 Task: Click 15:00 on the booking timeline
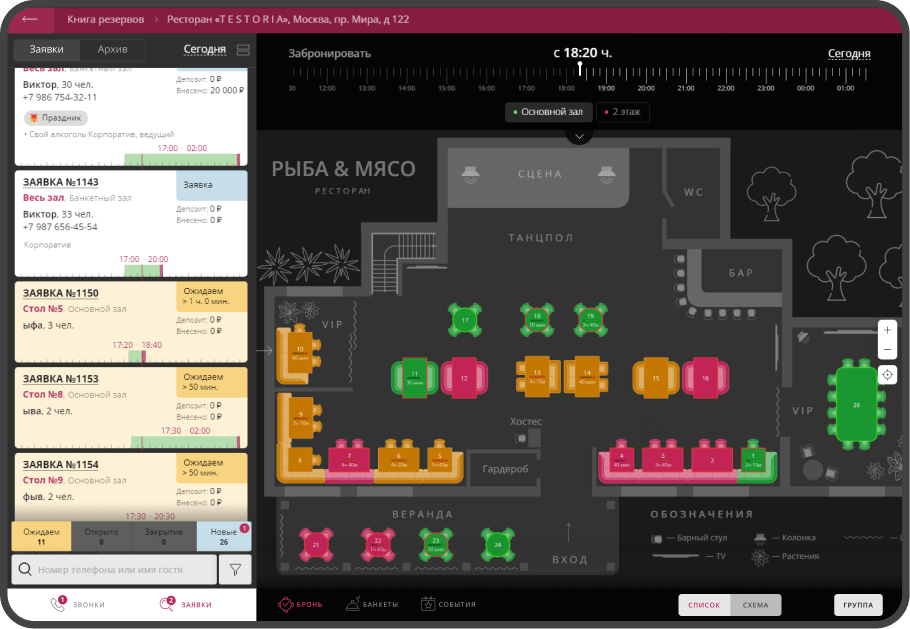coord(446,88)
